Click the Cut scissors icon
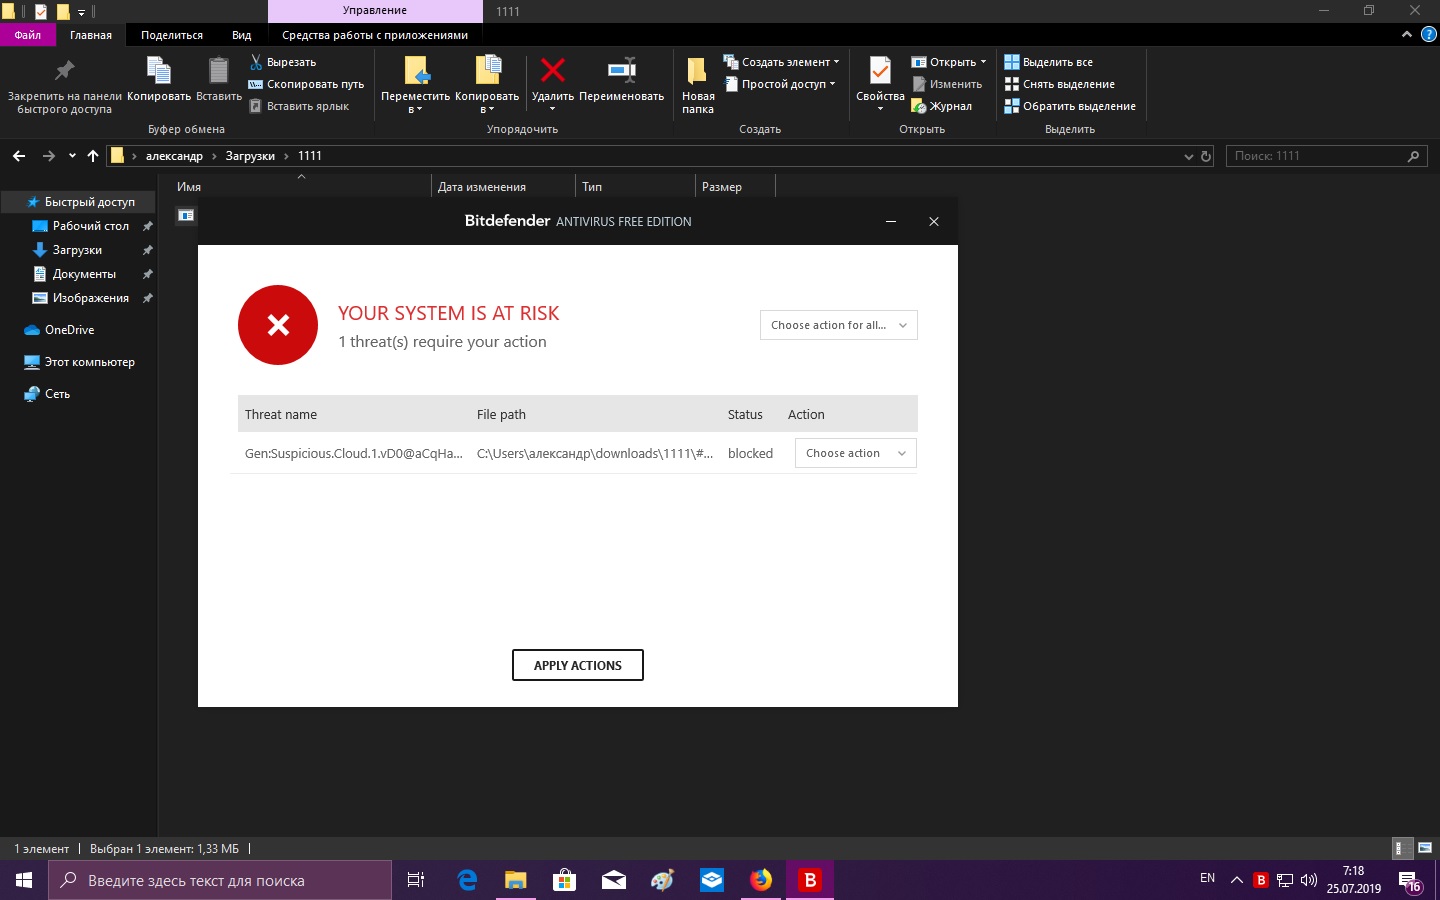Viewport: 1440px width, 900px height. 256,62
